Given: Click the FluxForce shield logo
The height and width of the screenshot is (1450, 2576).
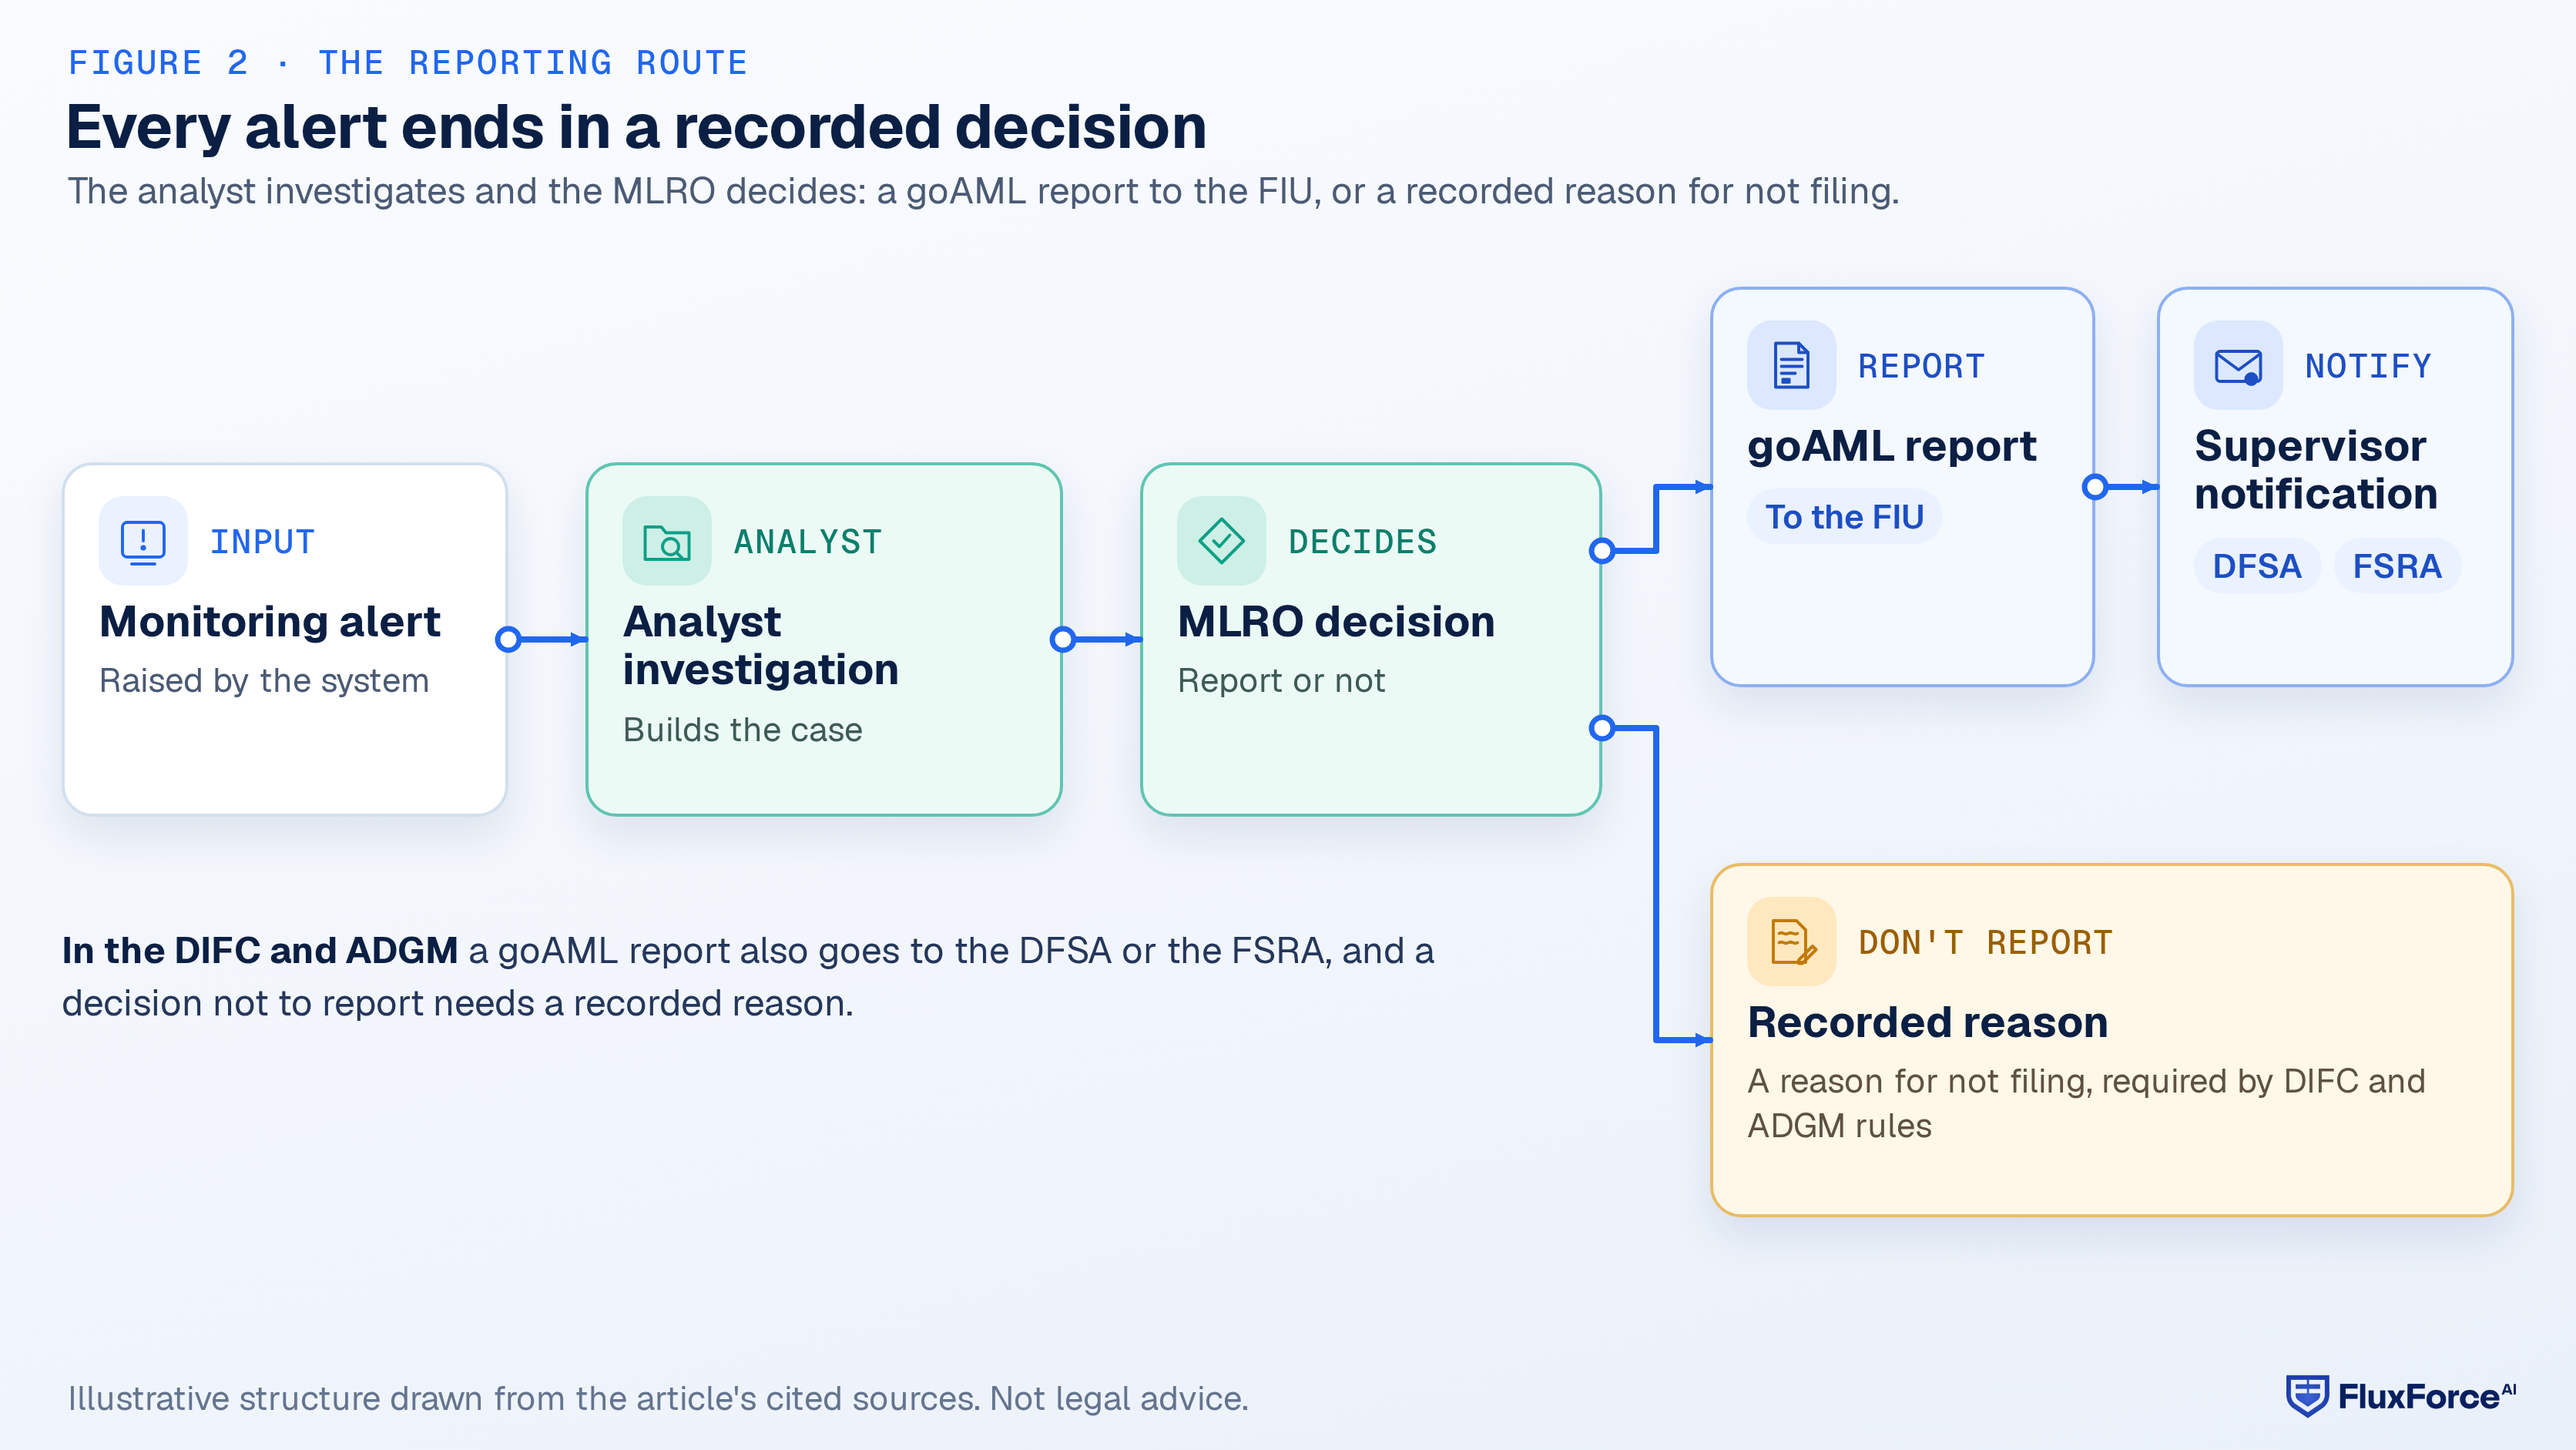Looking at the screenshot, I should 2306,1396.
